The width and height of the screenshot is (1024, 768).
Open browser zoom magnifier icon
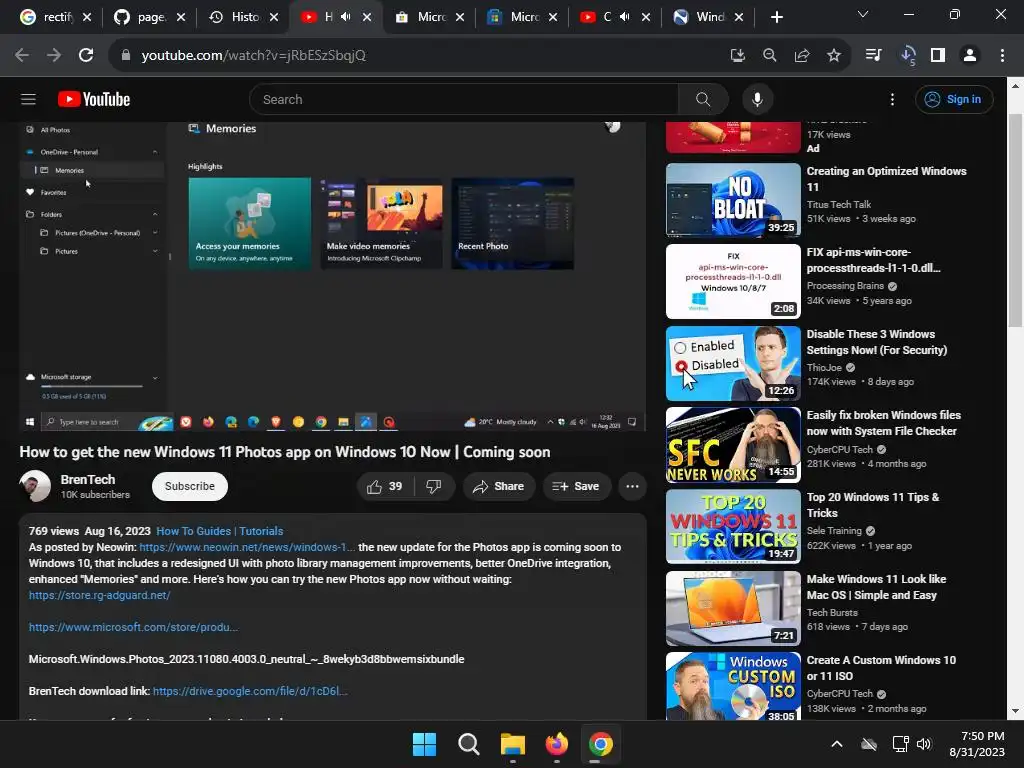point(770,56)
